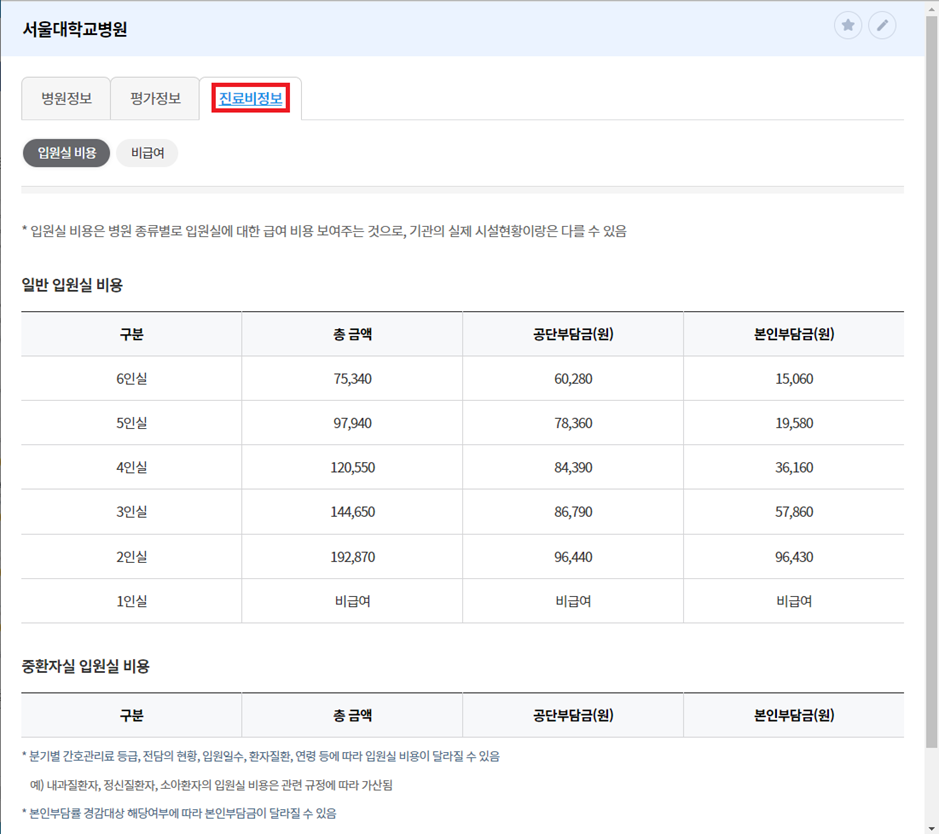Click the 57,860 본인부담금 cell
Viewport: 939px width, 834px height.
tap(794, 512)
